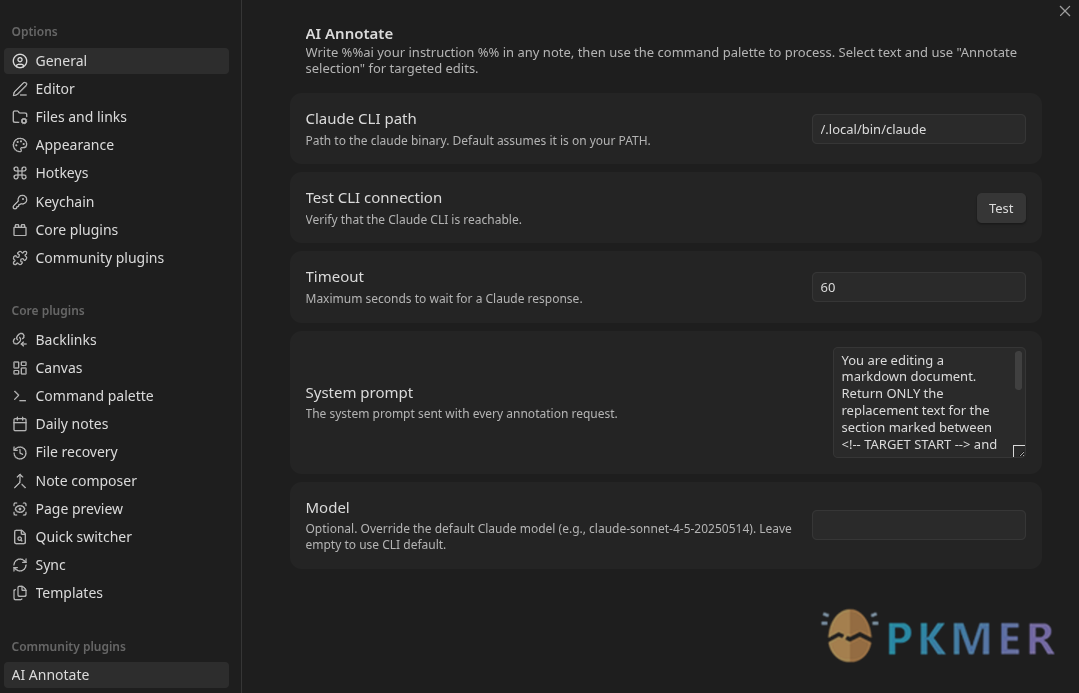Click the 'Core plugins' sidebar section header
The height and width of the screenshot is (693, 1079).
coord(48,311)
